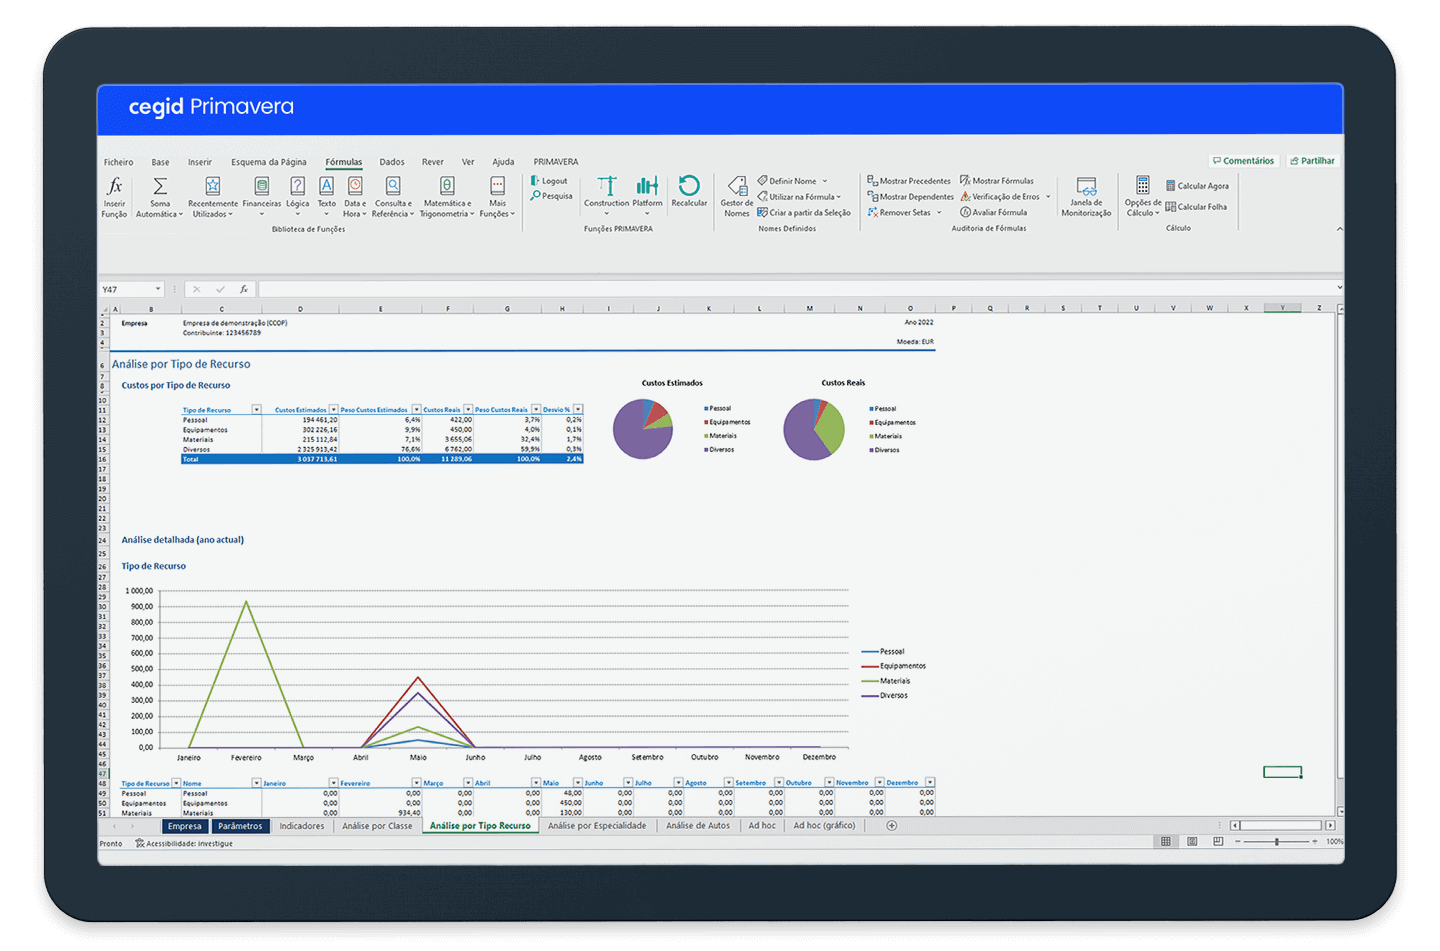1440x951 pixels.
Task: Expand Verificação de Erros dropdown arrow
Action: click(1048, 197)
